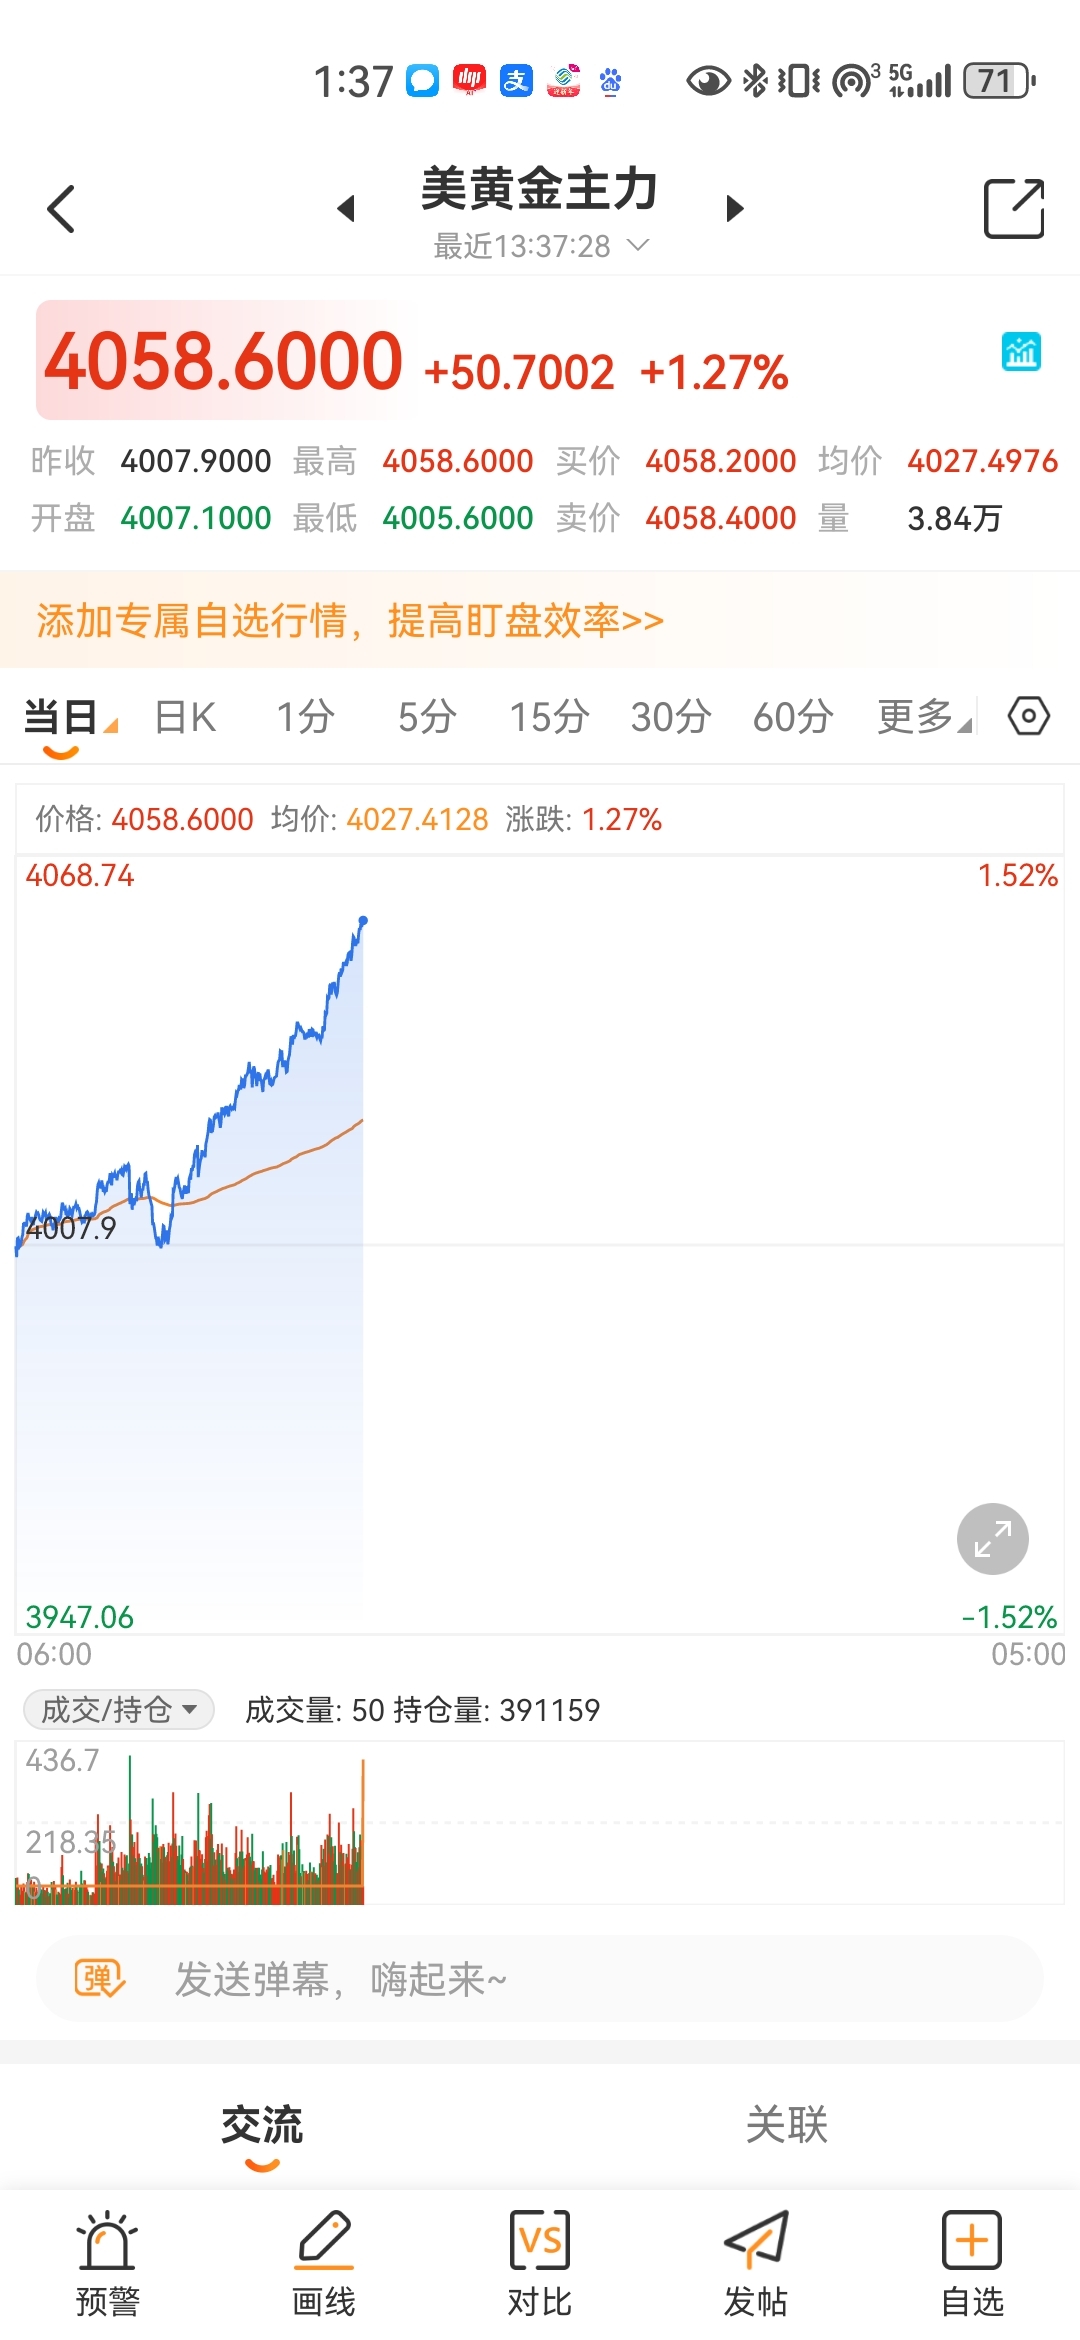1080x2340 pixels.
Task: Open the 成交/持仓 indicator dropdown
Action: pos(119,1710)
